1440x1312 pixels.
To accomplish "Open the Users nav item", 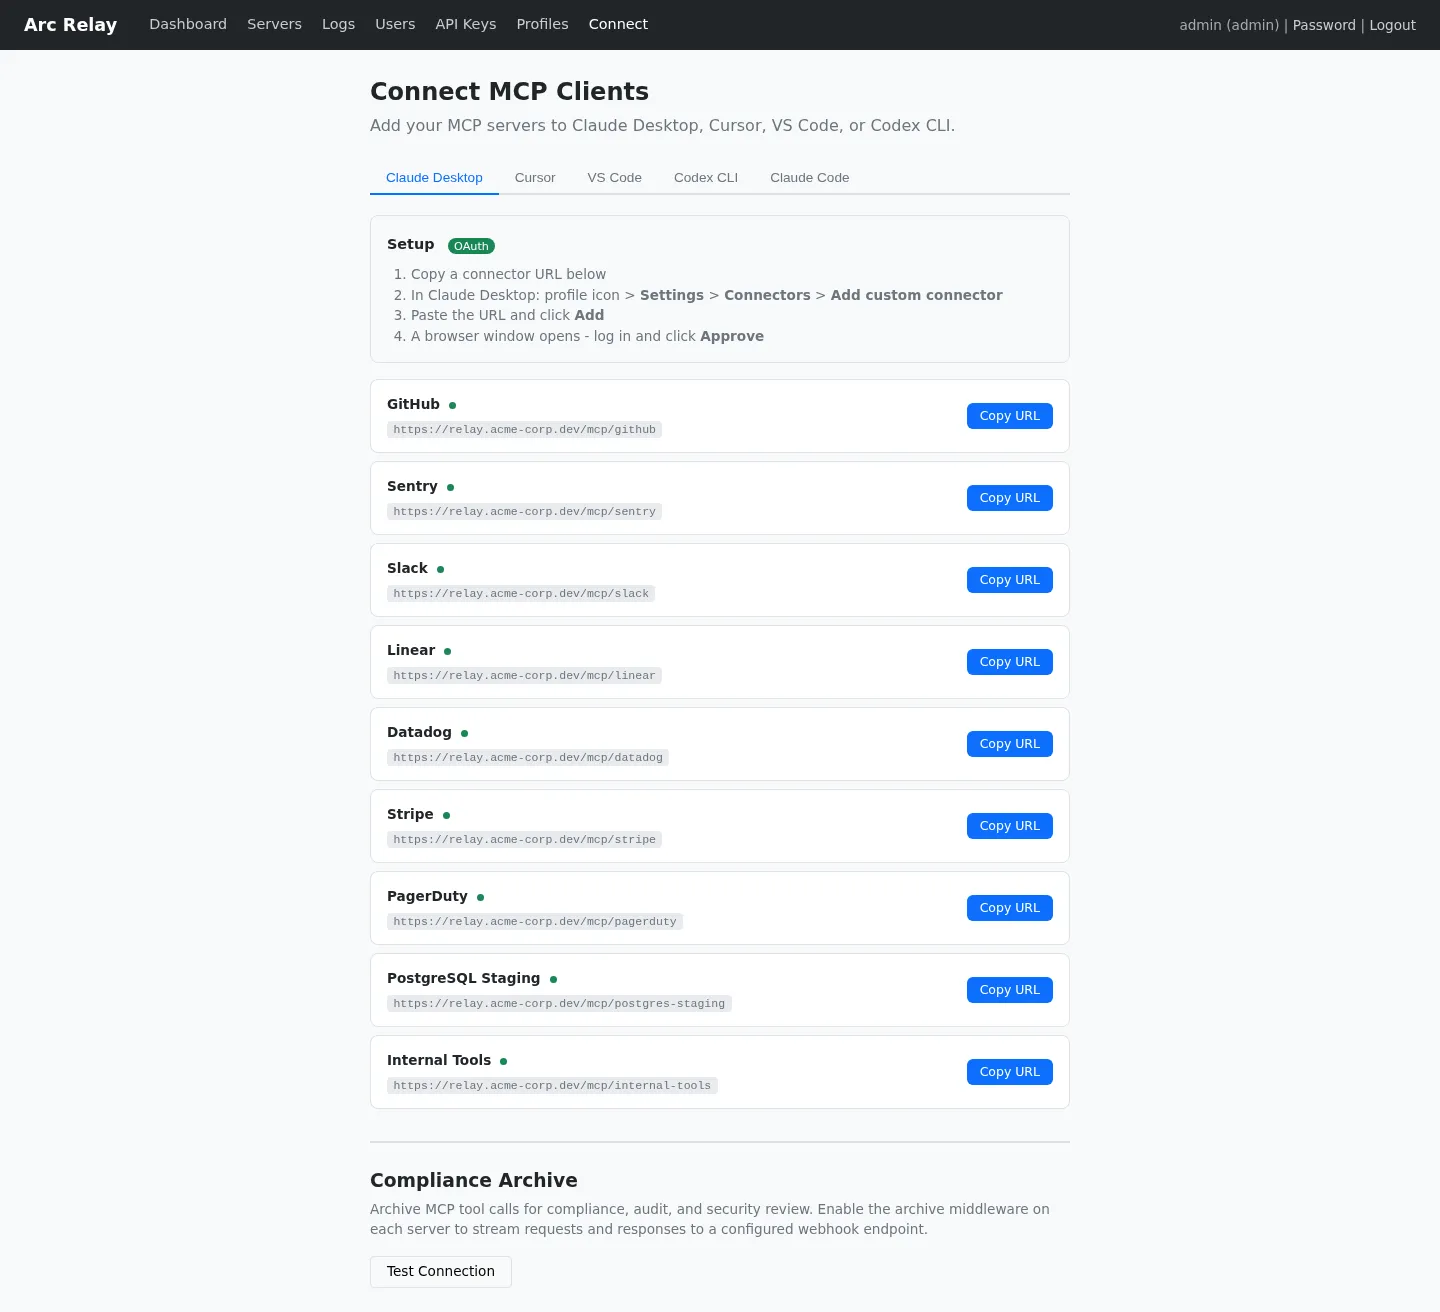I will pos(395,24).
